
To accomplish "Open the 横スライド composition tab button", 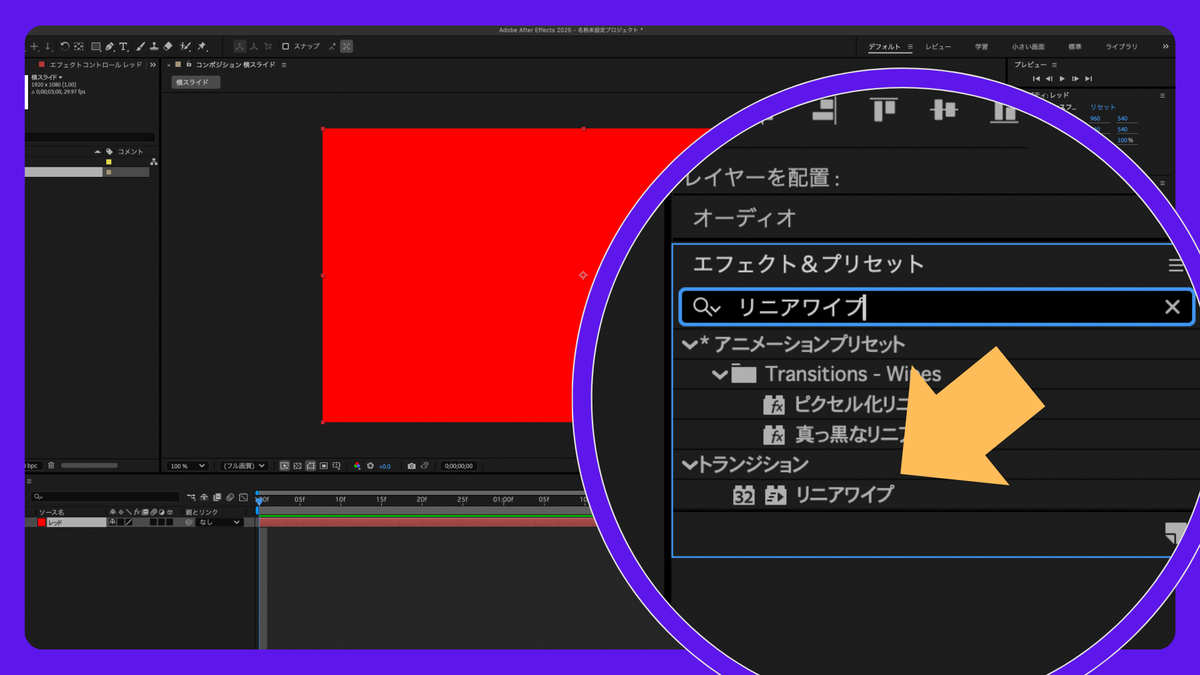I will pos(196,82).
